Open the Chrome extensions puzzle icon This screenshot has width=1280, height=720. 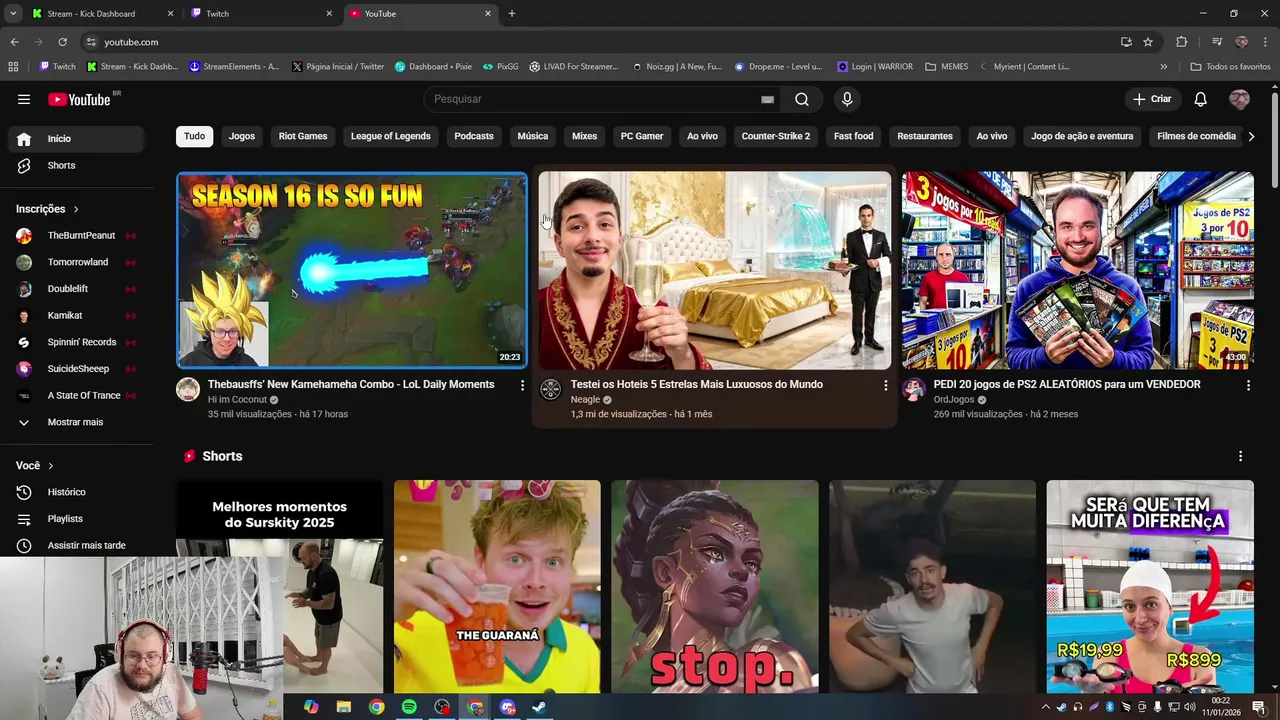click(1182, 42)
